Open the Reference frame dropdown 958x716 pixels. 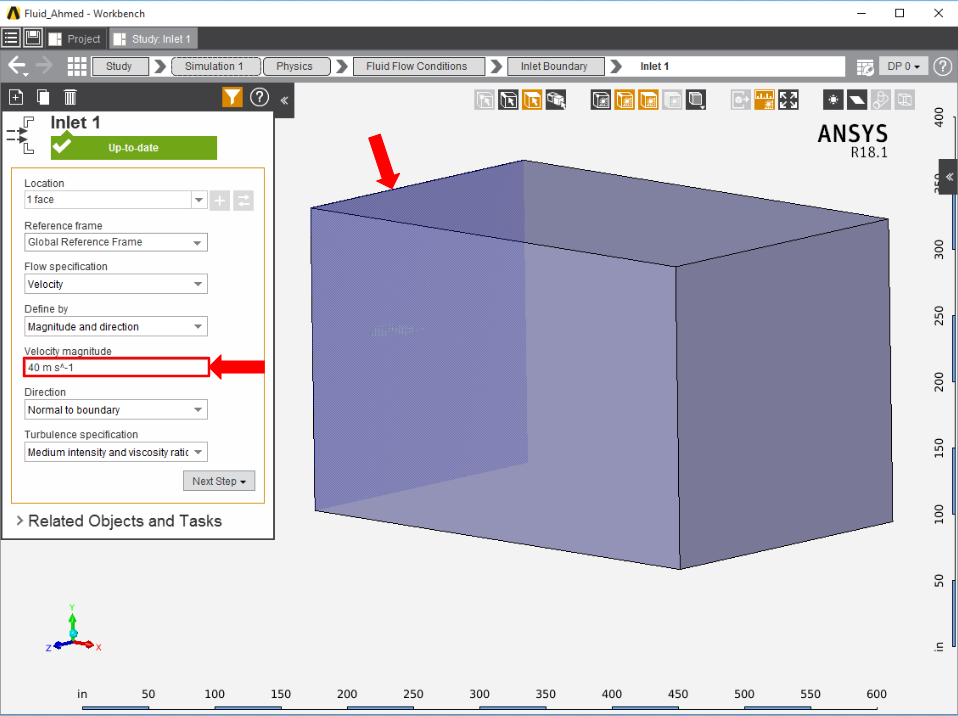tap(115, 242)
